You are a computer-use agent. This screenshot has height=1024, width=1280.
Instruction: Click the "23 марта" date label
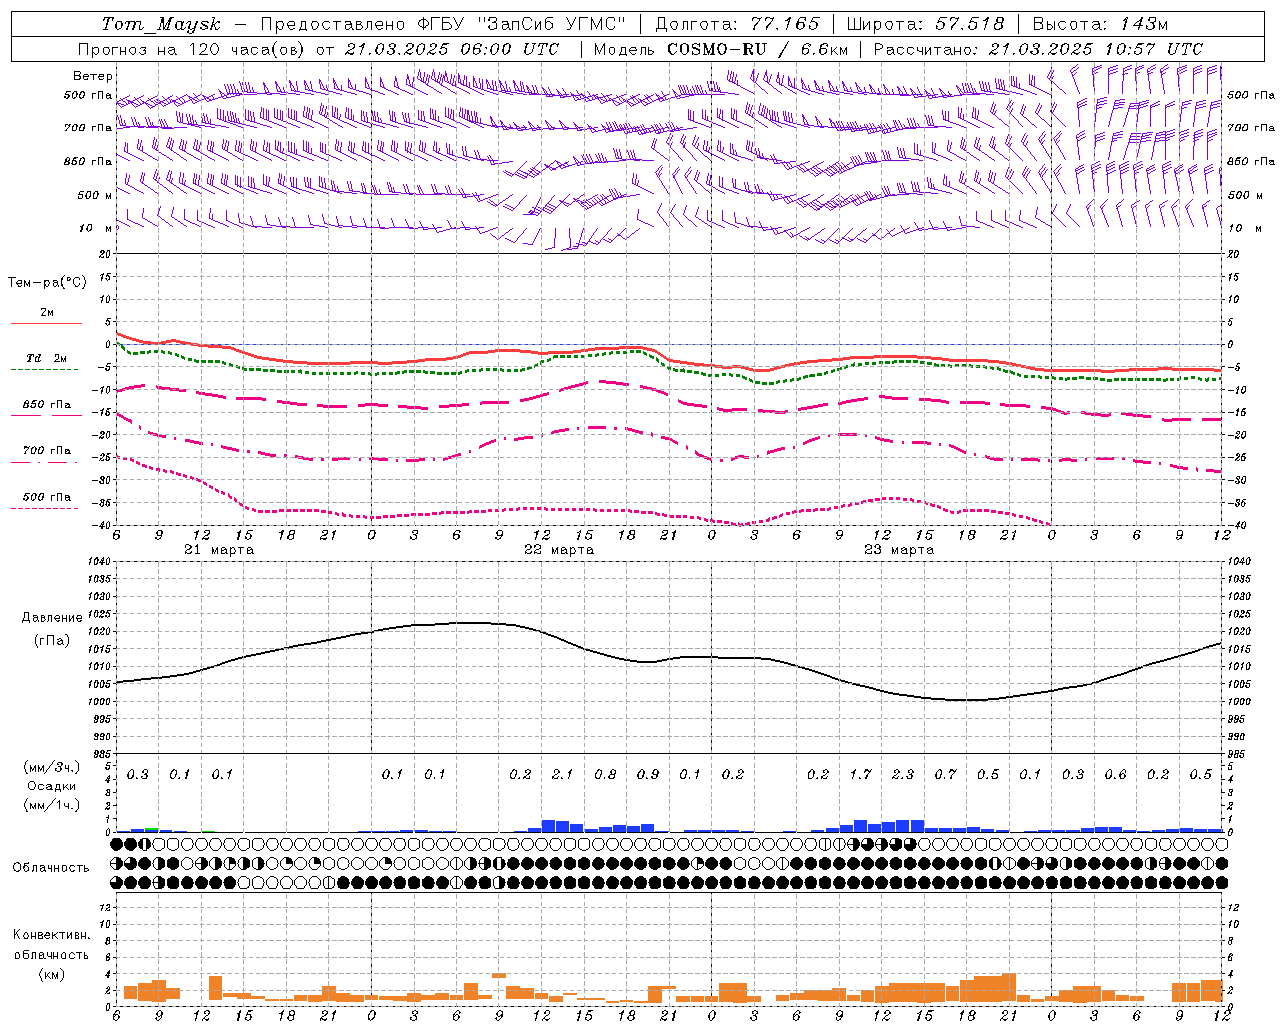(x=899, y=550)
